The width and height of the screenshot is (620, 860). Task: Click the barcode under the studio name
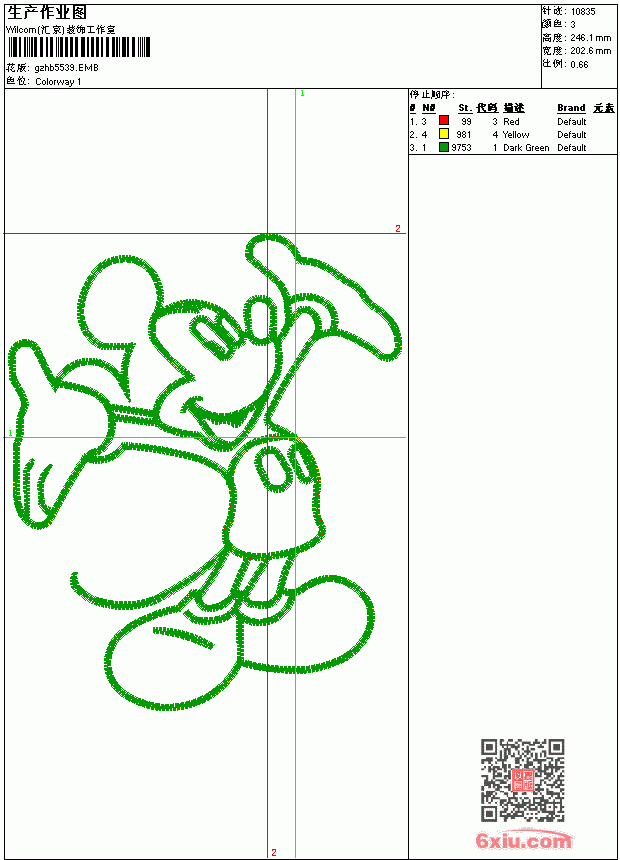[78, 47]
